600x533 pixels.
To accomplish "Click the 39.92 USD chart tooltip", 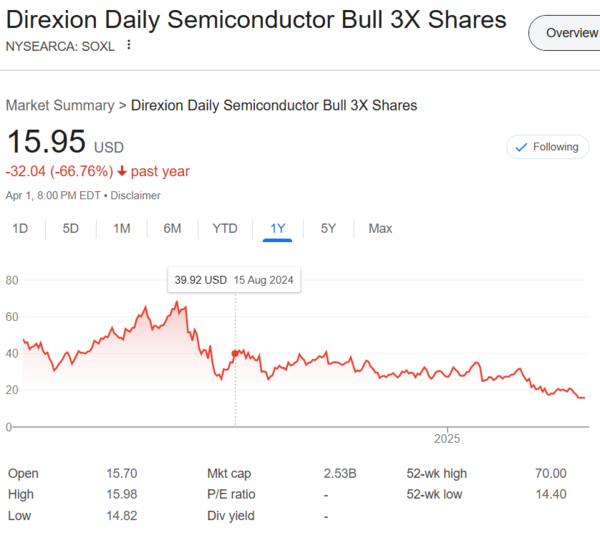I will point(235,280).
